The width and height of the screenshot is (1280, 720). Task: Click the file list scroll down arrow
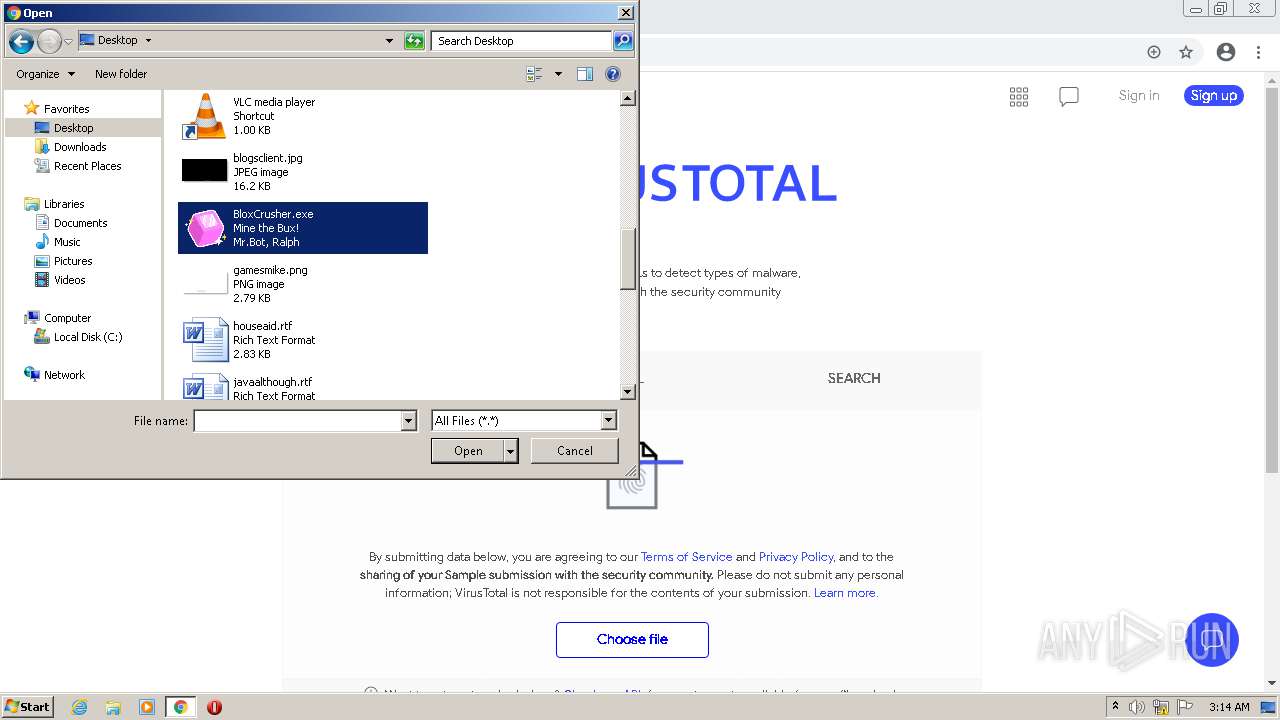[628, 392]
